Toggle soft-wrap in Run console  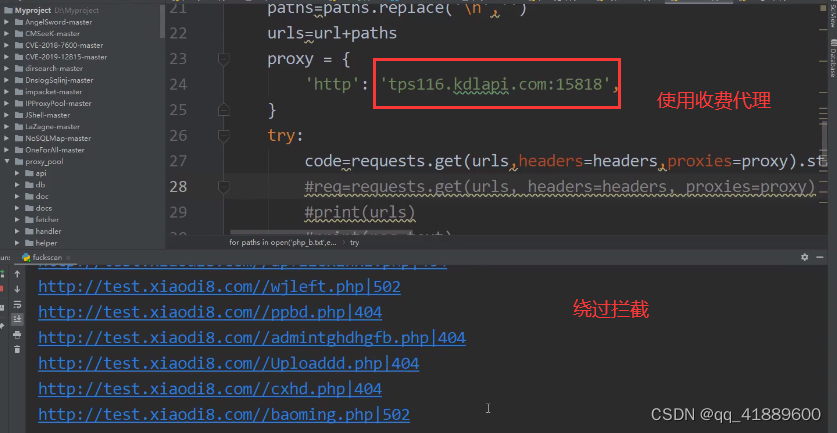click(x=17, y=304)
